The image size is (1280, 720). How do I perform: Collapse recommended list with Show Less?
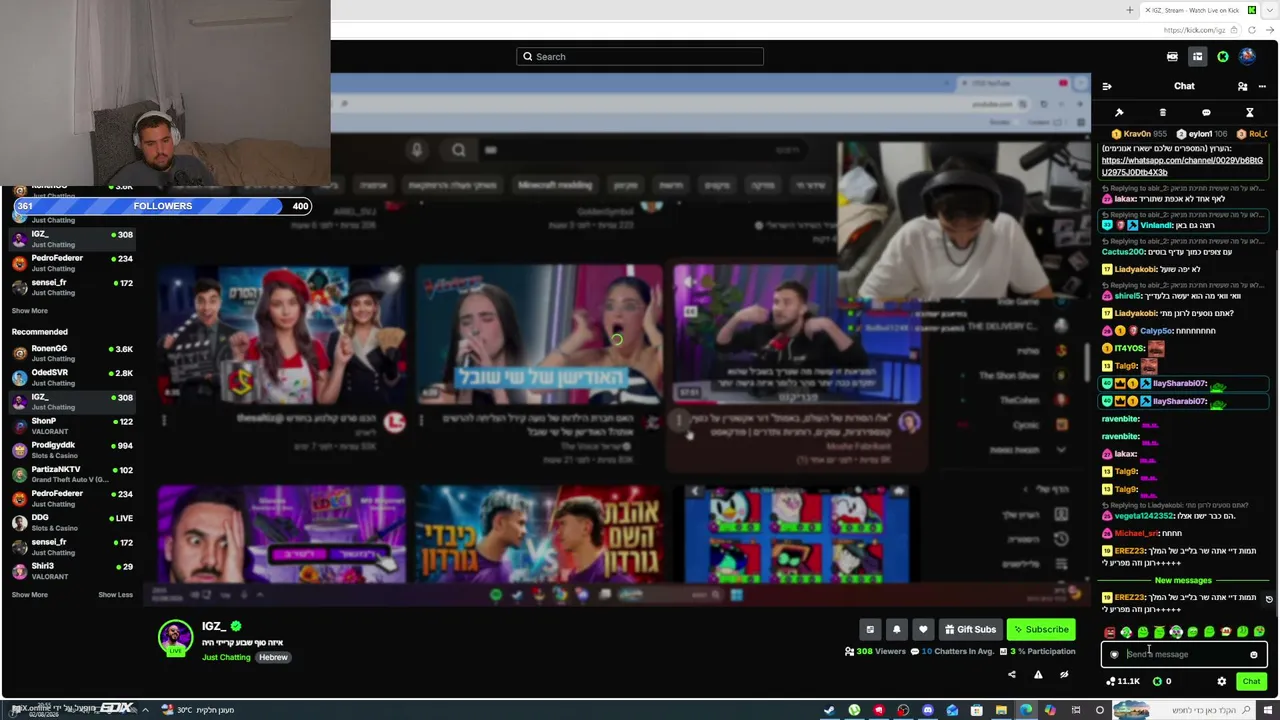115,595
